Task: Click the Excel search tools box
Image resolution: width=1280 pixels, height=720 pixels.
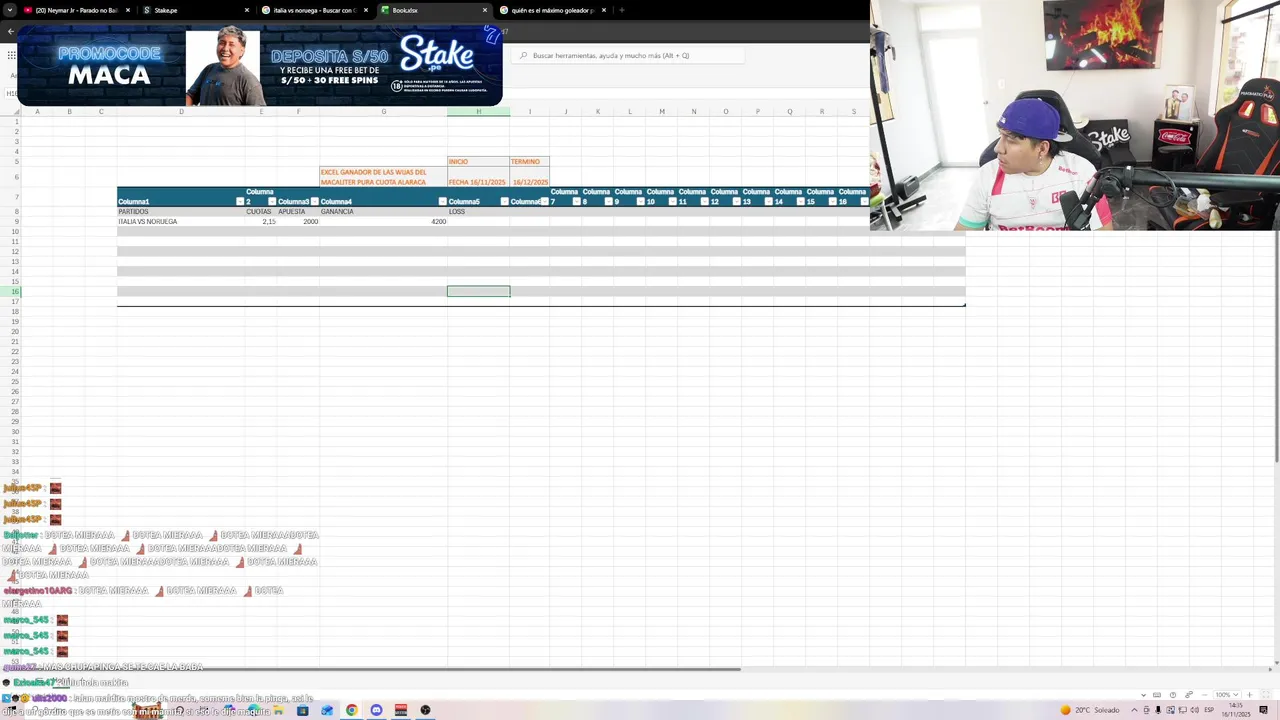Action: 630,56
